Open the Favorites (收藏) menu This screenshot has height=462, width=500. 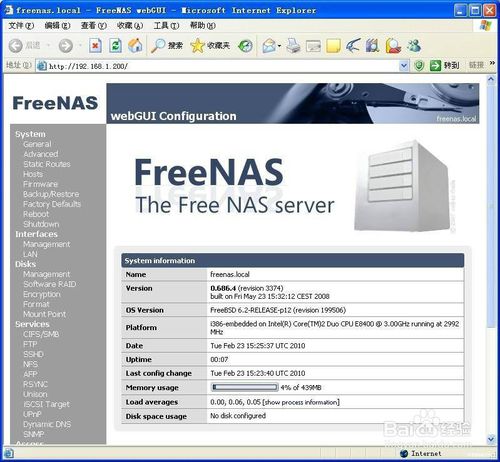130,25
